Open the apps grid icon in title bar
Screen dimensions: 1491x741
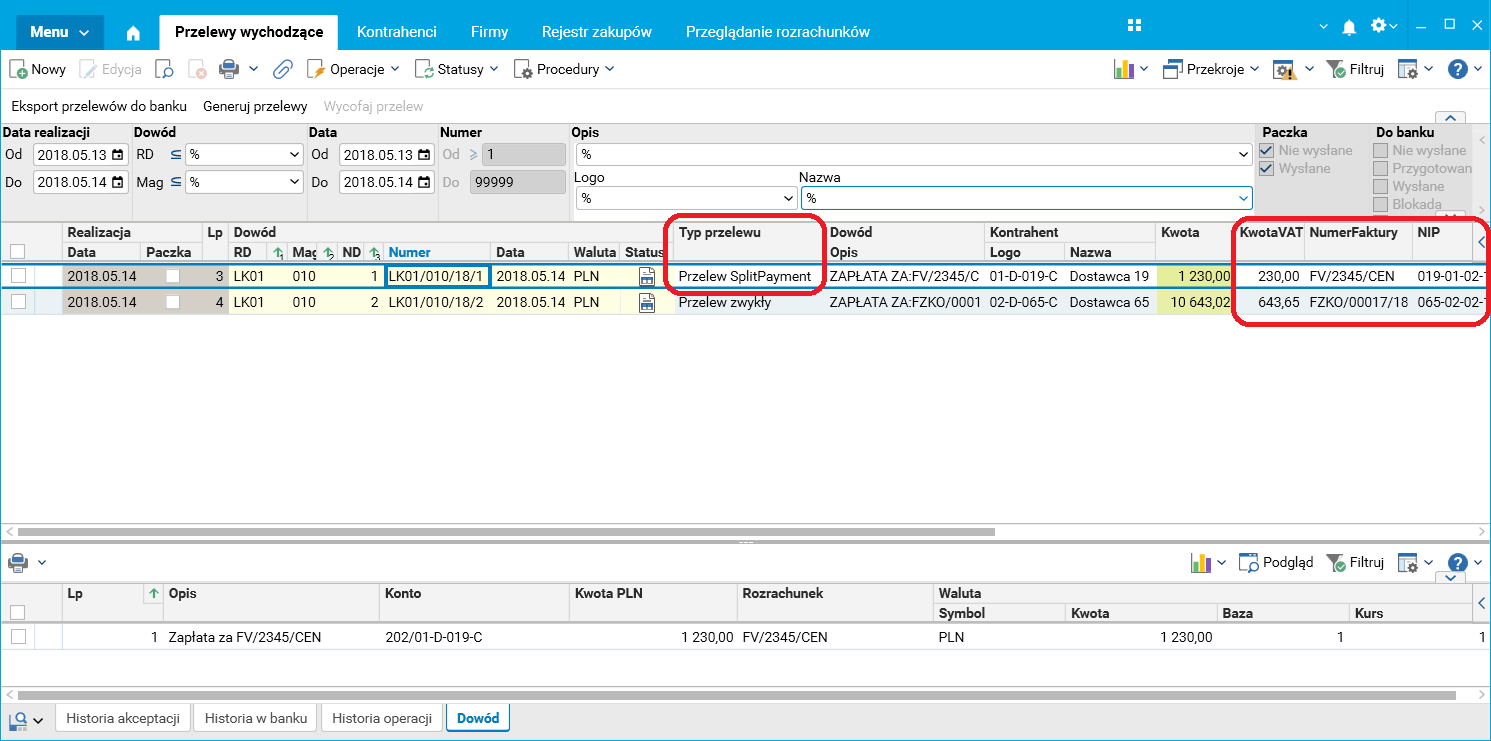(1134, 25)
